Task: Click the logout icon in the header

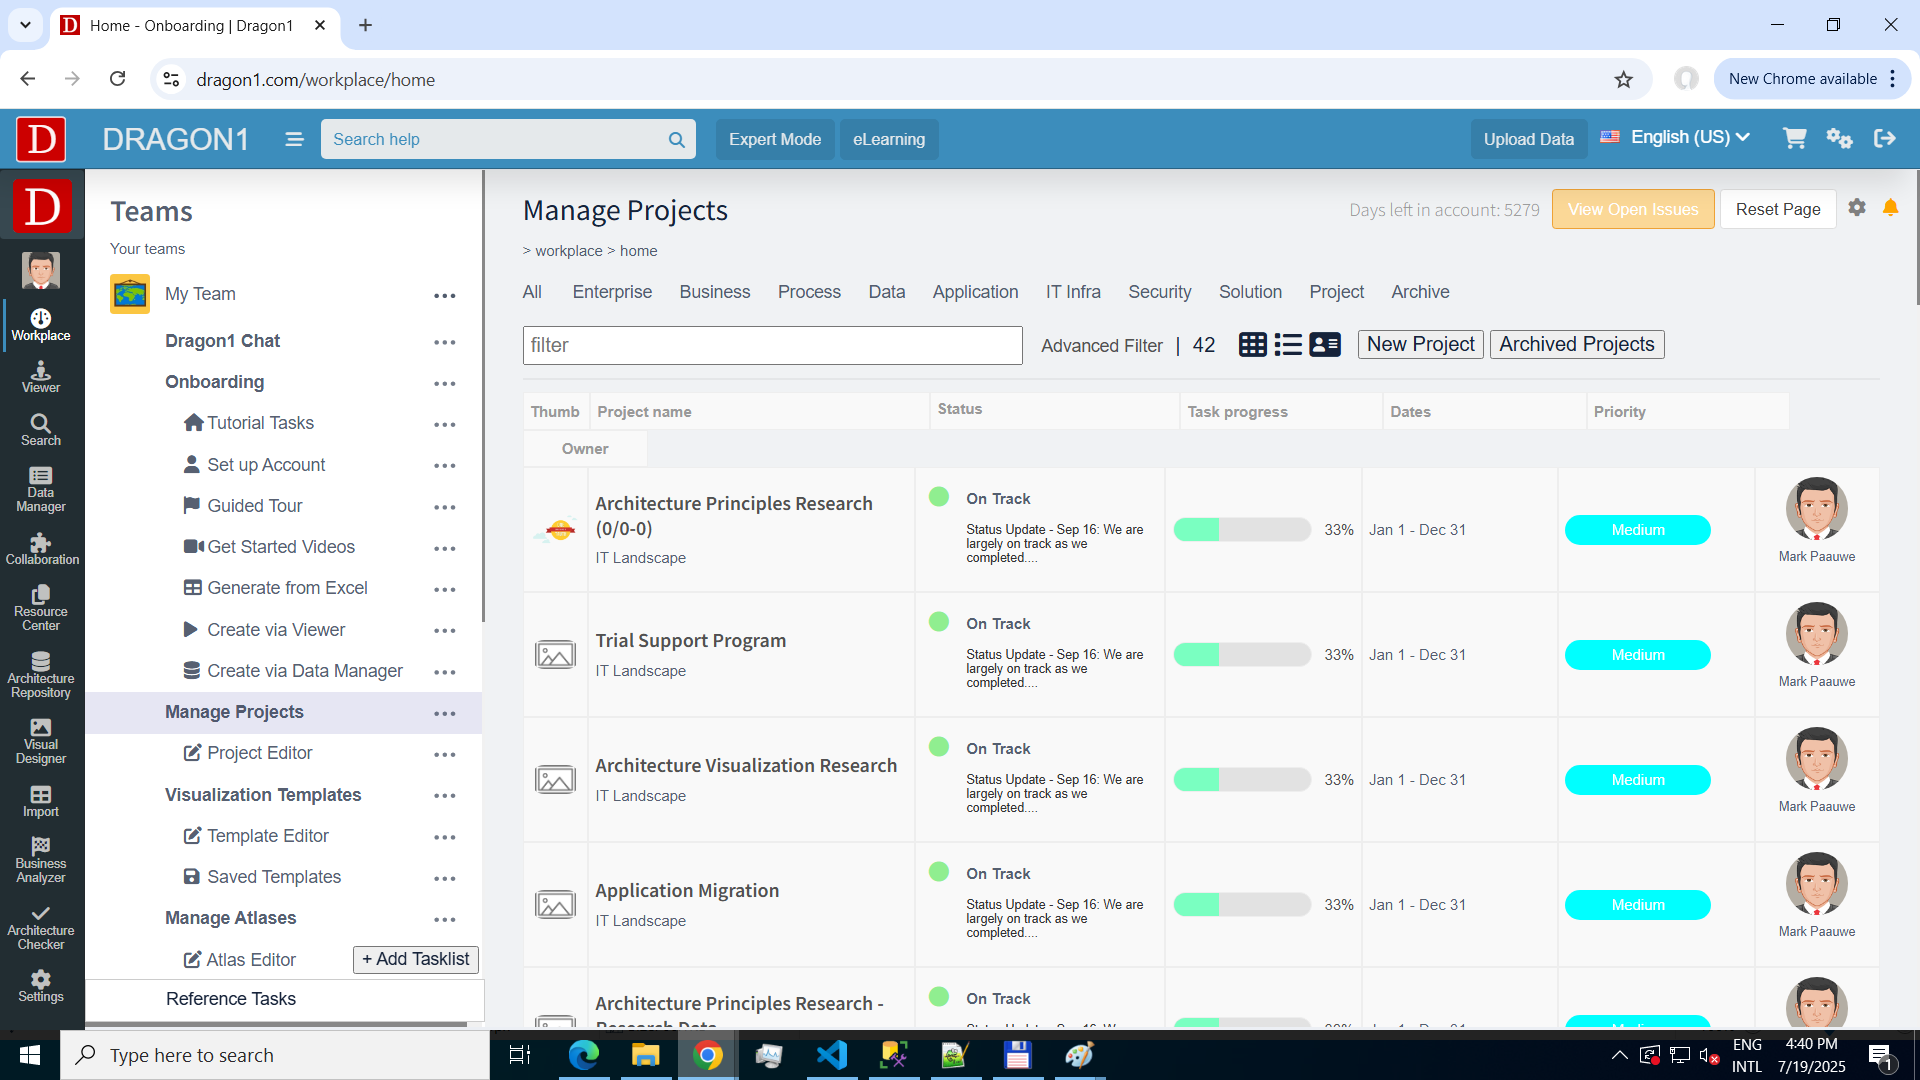Action: (1885, 138)
